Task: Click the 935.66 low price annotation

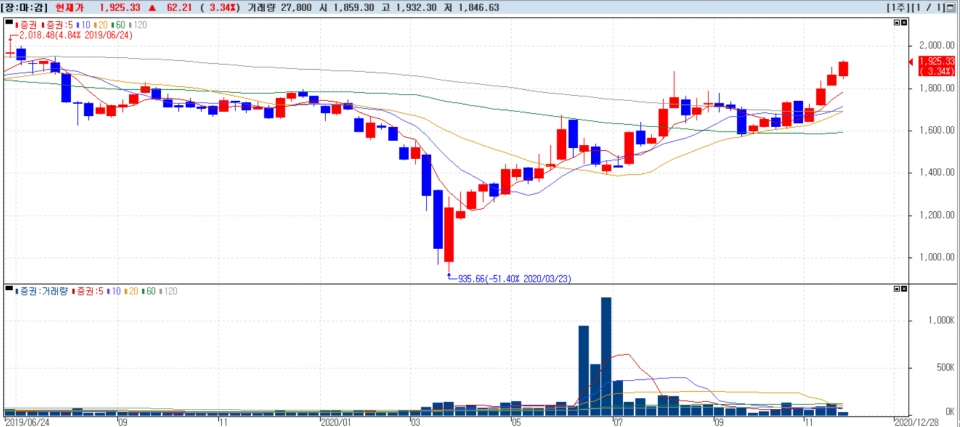Action: pyautogui.click(x=513, y=279)
